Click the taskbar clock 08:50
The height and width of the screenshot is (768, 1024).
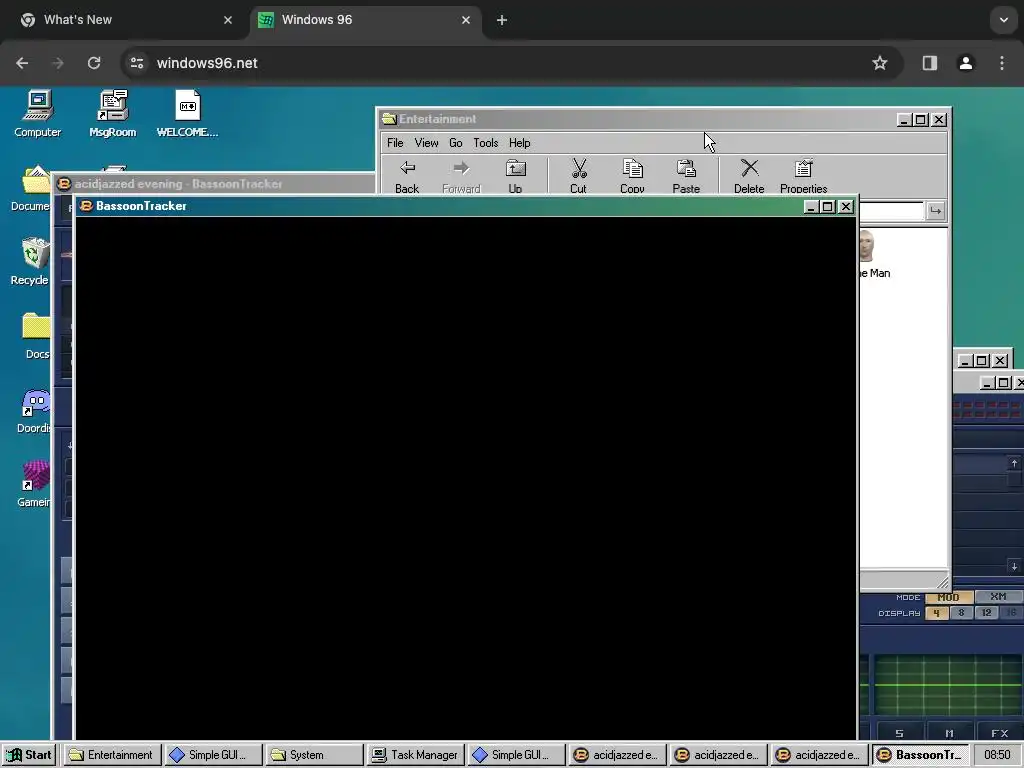[997, 755]
